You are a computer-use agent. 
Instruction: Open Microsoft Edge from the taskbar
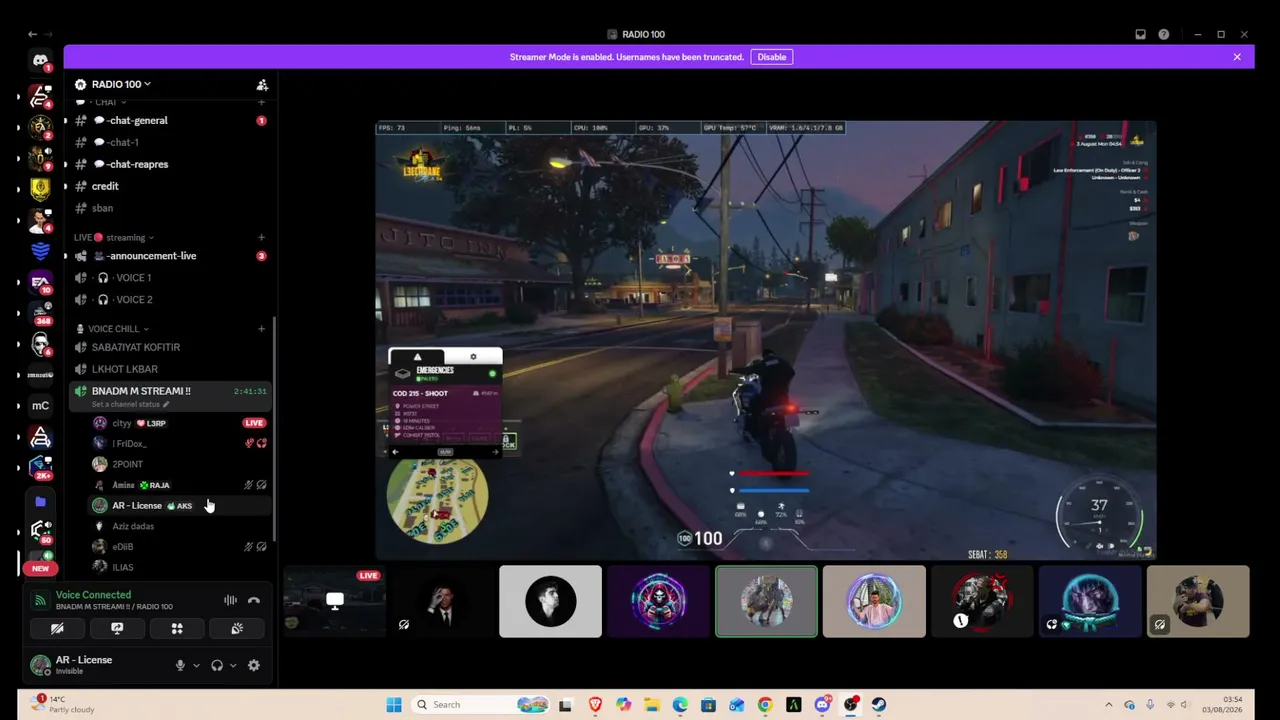[x=680, y=704]
